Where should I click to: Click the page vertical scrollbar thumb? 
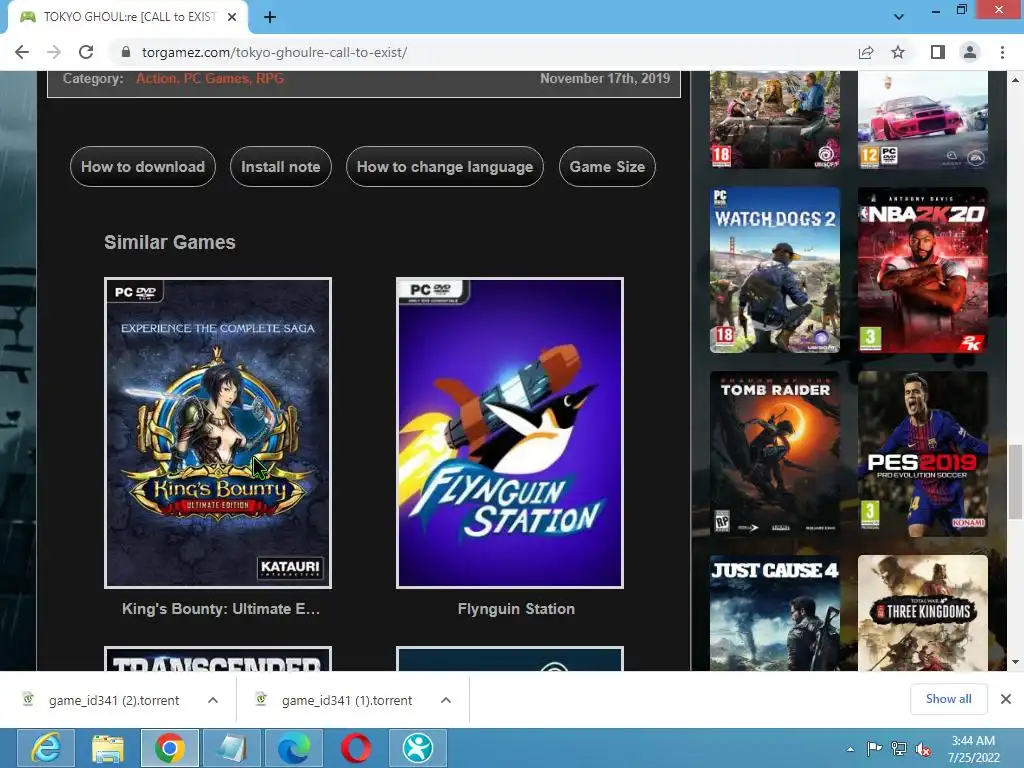(1015, 481)
